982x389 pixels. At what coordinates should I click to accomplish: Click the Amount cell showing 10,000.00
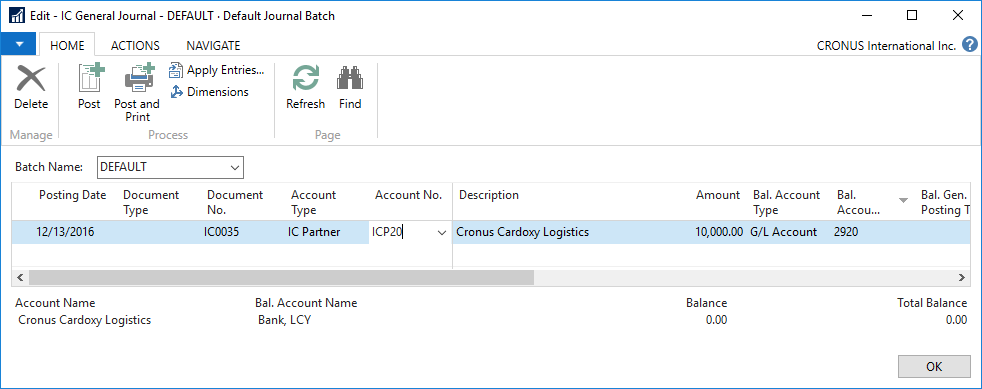[719, 232]
